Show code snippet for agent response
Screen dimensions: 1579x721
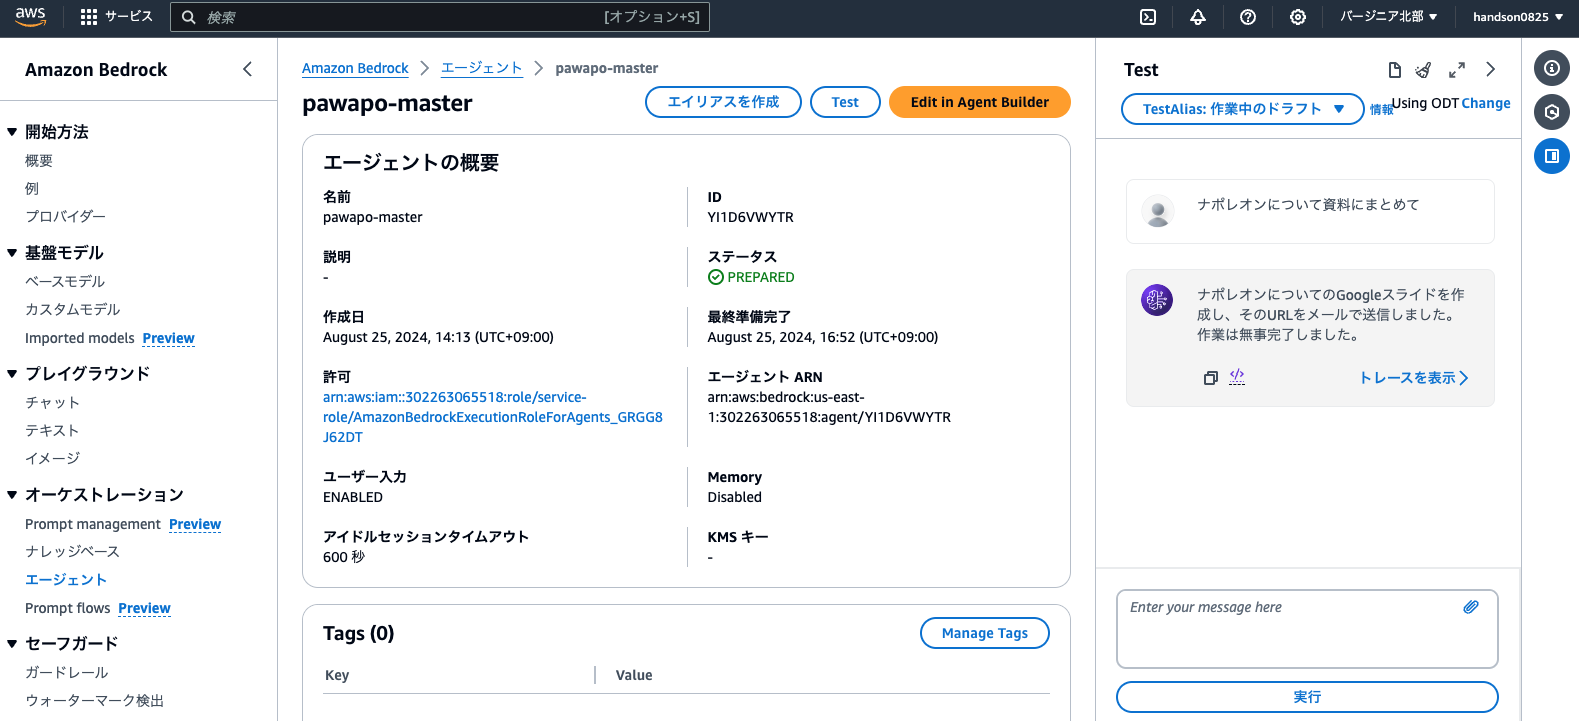pos(1237,377)
